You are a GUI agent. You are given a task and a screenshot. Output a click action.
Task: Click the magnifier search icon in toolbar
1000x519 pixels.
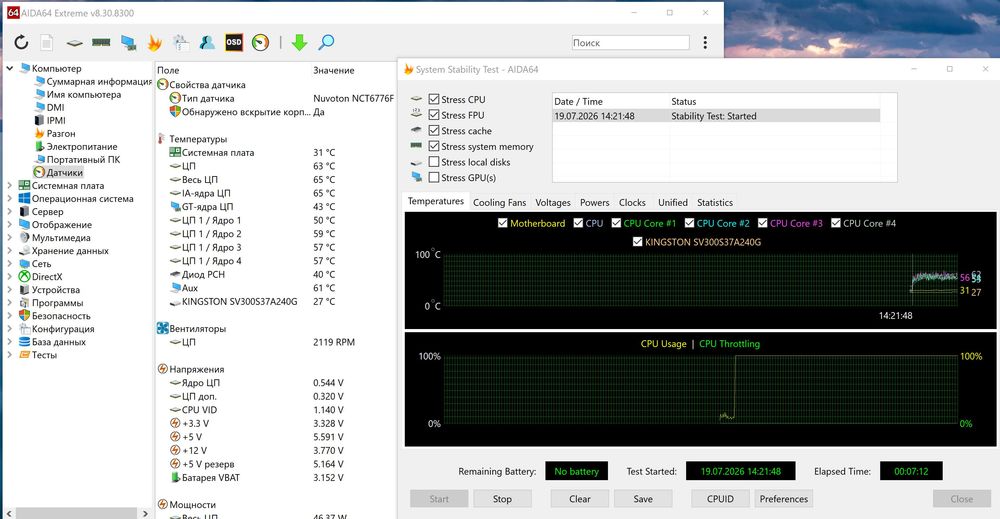pos(326,43)
